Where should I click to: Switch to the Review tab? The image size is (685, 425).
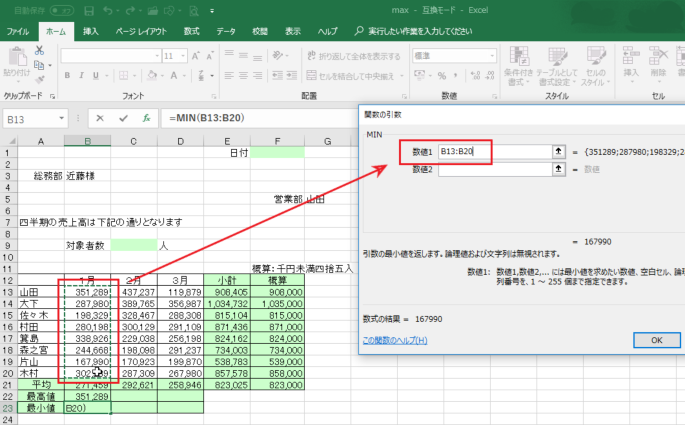coord(260,31)
